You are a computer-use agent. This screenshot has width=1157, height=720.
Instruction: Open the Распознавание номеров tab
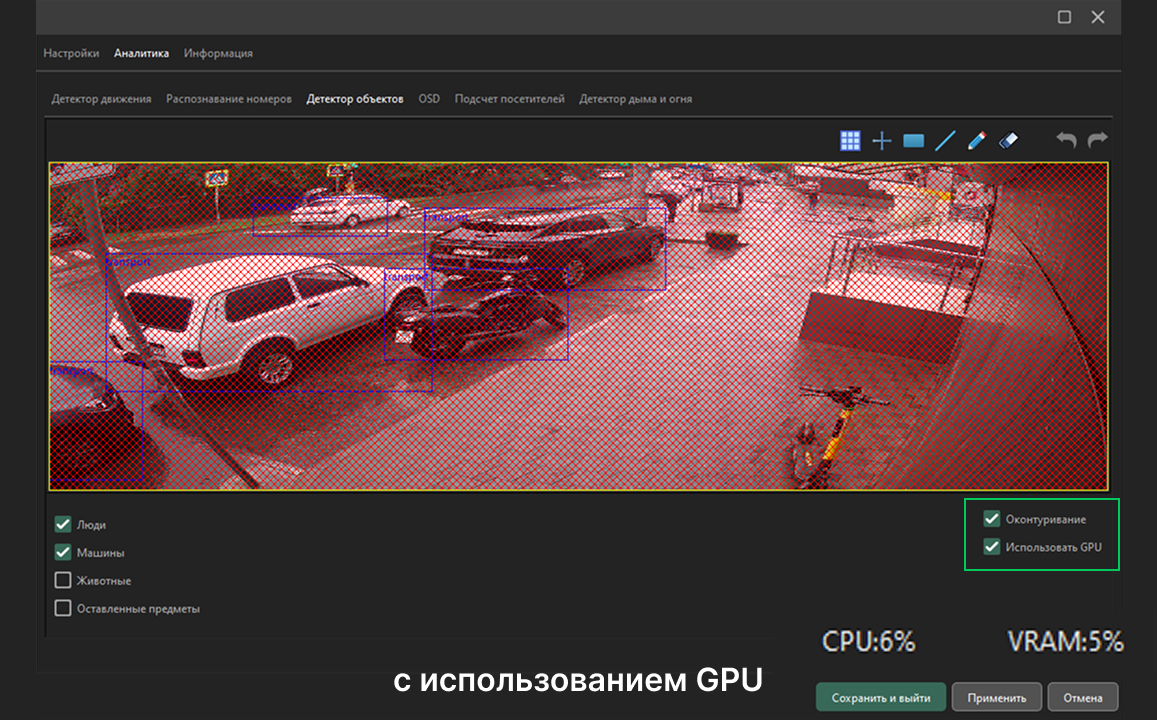(x=229, y=99)
